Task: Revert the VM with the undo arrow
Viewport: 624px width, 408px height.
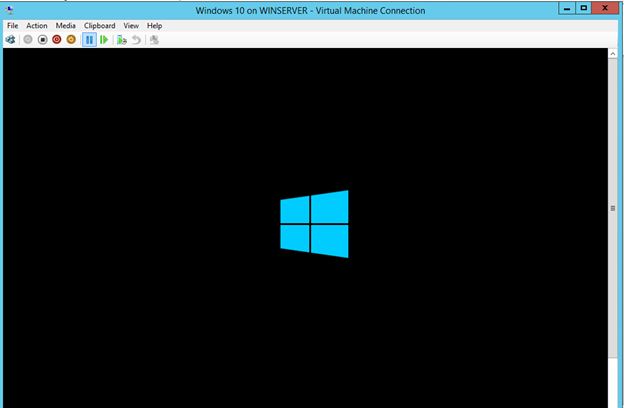Action: [136, 40]
